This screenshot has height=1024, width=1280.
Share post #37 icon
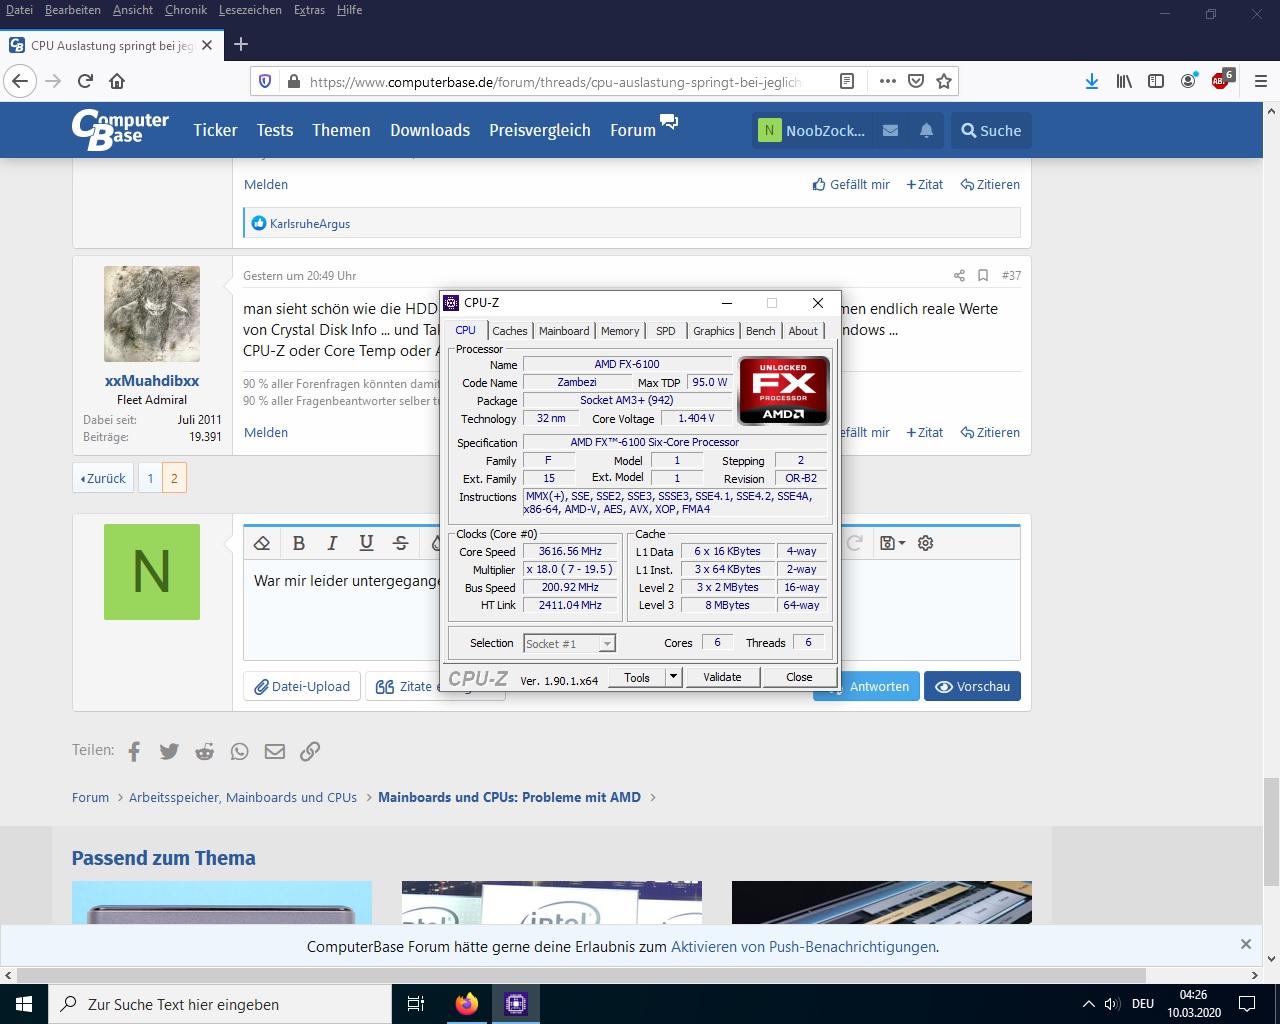tap(959, 275)
